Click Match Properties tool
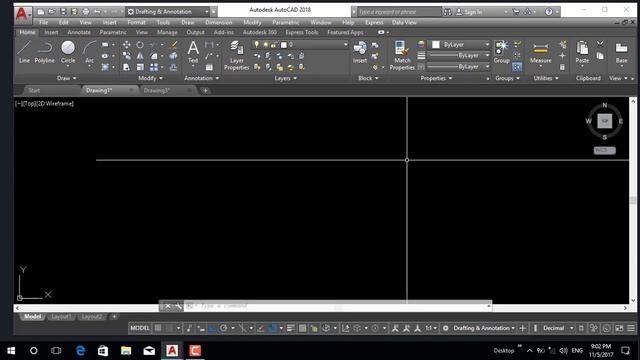 (x=402, y=56)
